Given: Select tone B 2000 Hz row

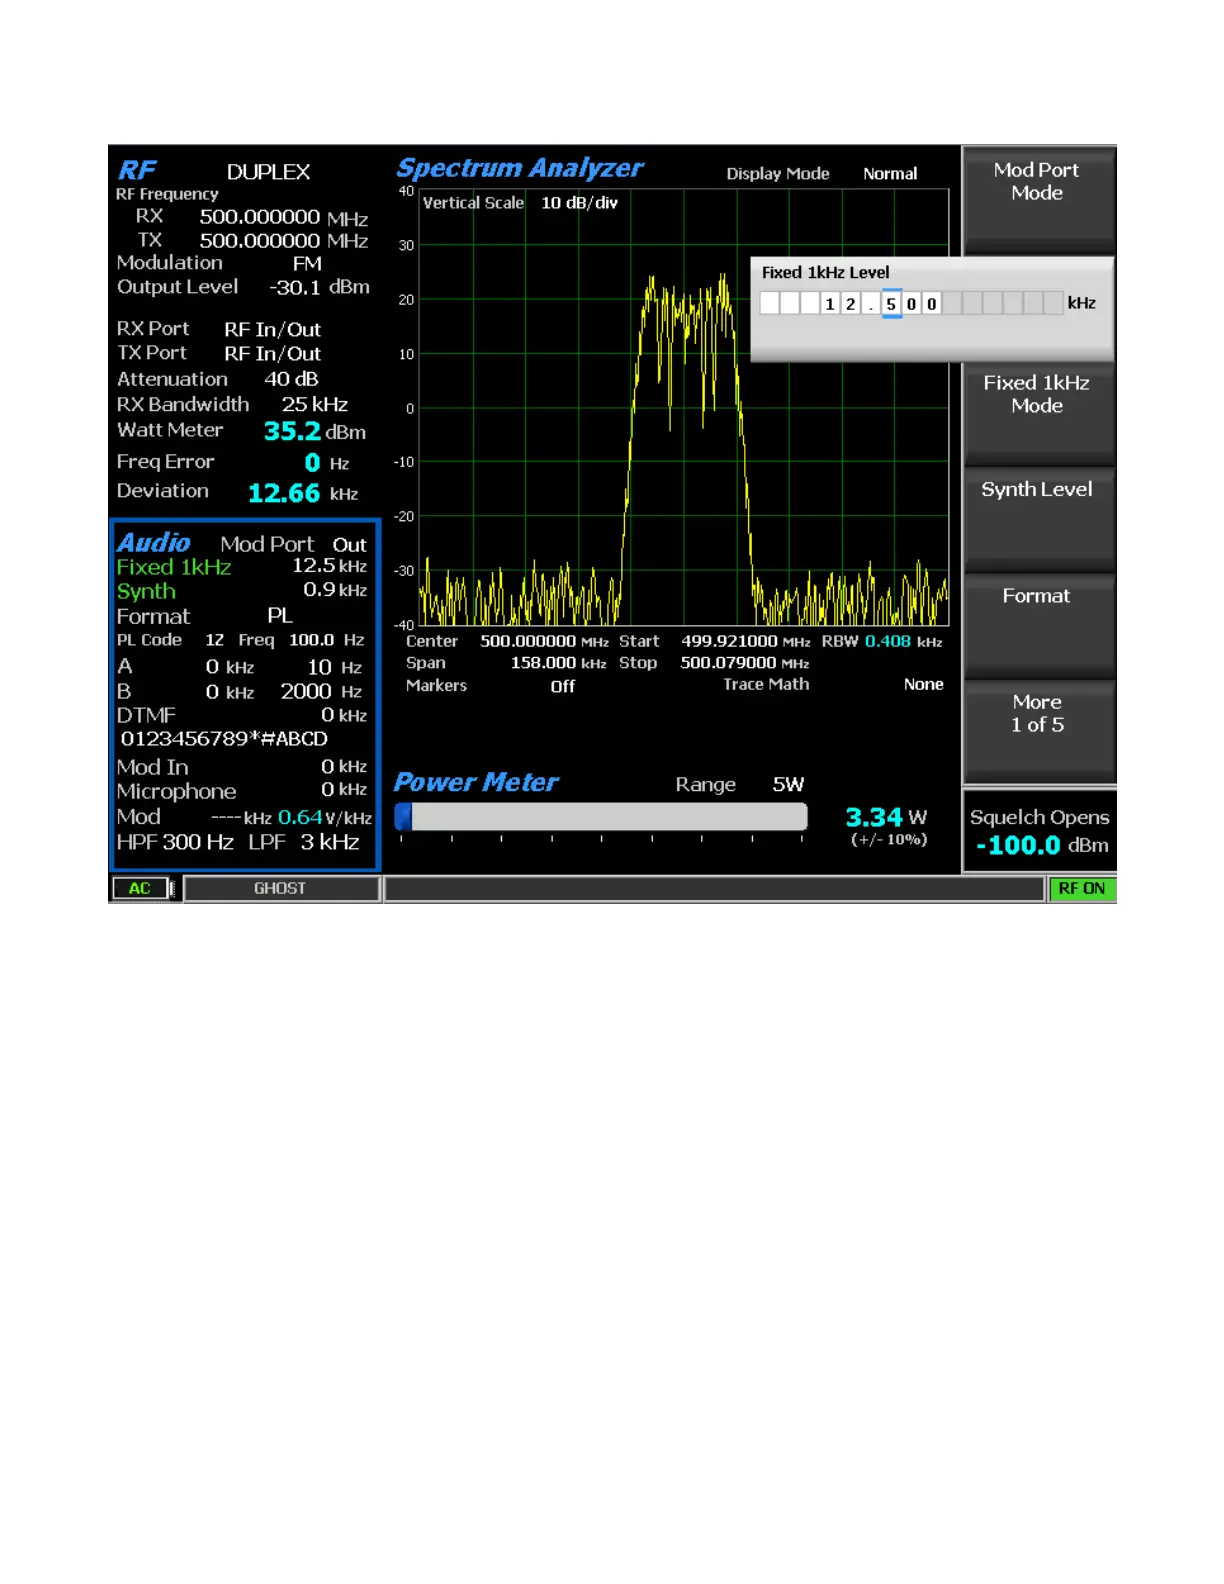Looking at the screenshot, I should tap(242, 692).
